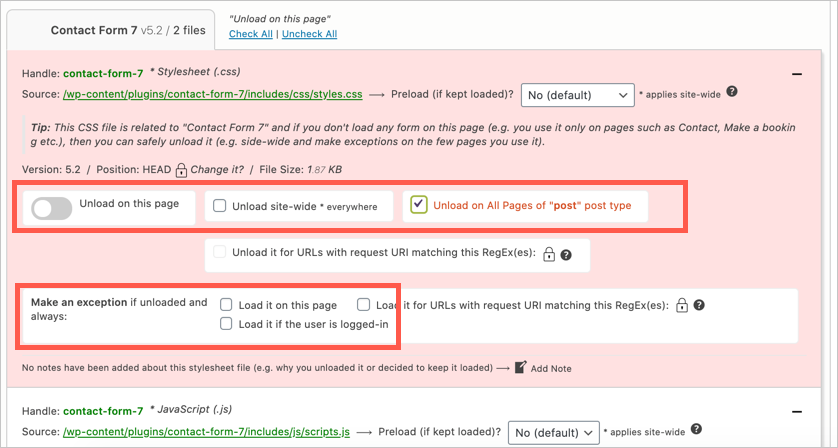The height and width of the screenshot is (448, 838).
Task: Open the JavaScript Preload dropdown
Action: coord(554,432)
